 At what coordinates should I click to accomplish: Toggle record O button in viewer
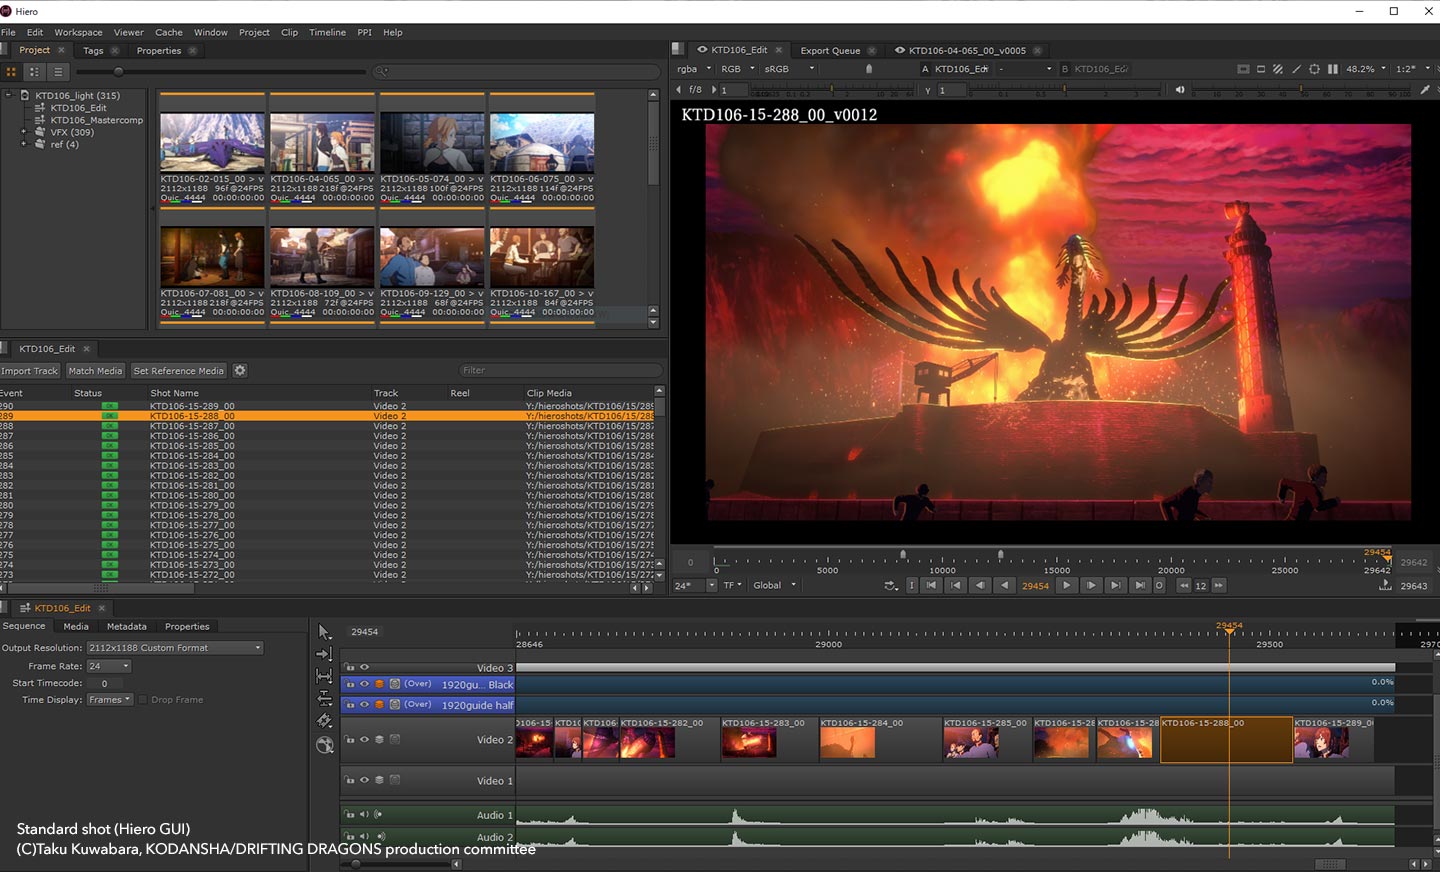click(1159, 586)
